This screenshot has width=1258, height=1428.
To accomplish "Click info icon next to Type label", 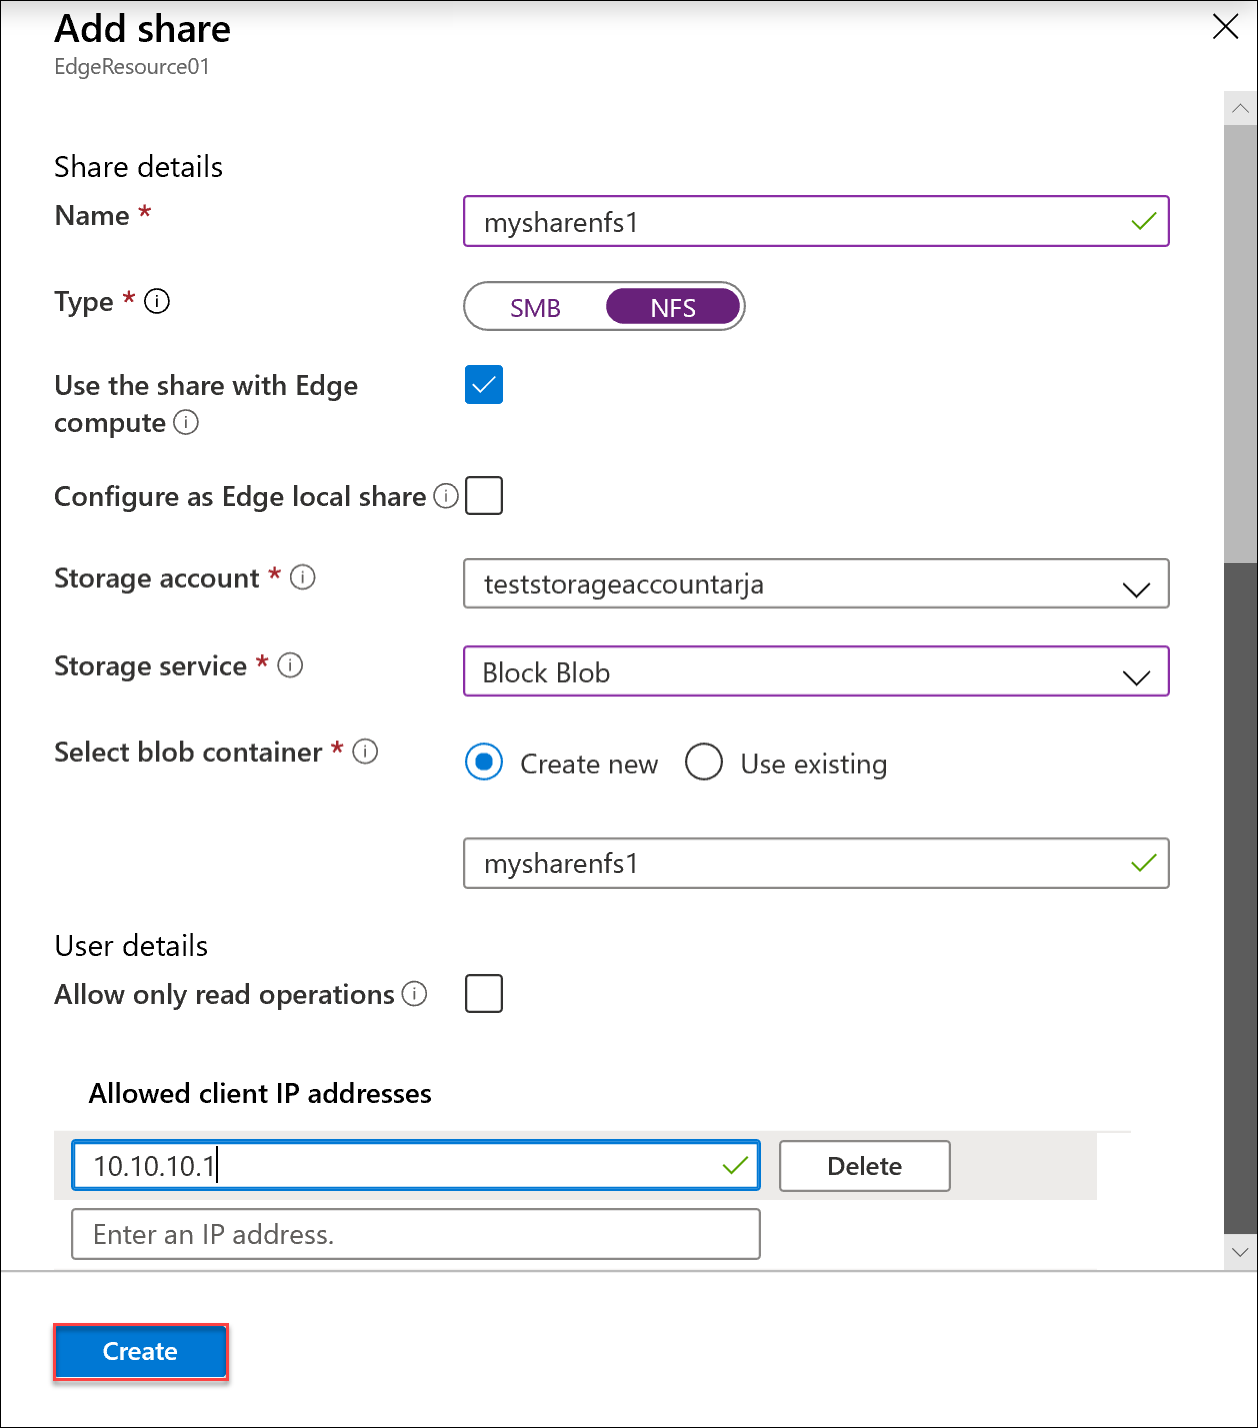I will tap(157, 301).
